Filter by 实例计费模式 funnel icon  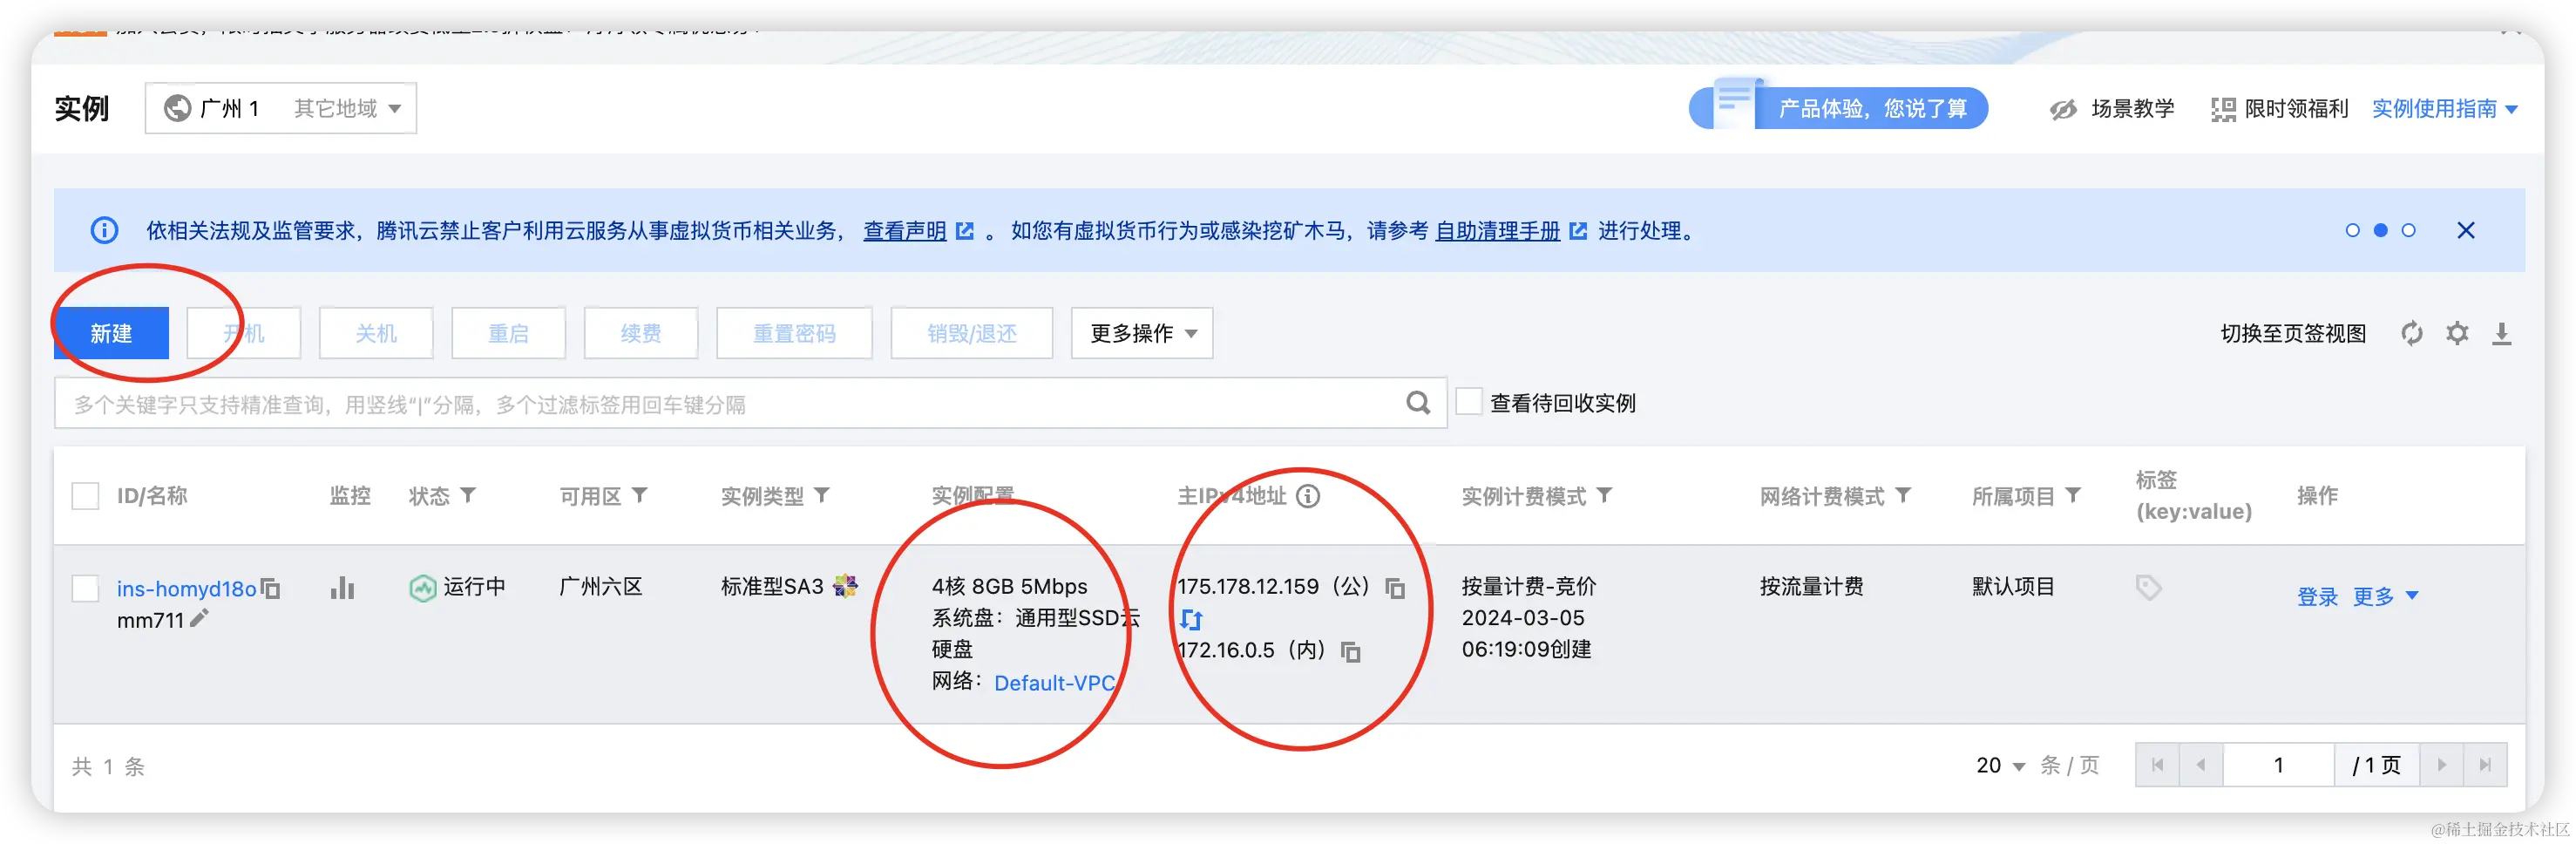click(1604, 495)
